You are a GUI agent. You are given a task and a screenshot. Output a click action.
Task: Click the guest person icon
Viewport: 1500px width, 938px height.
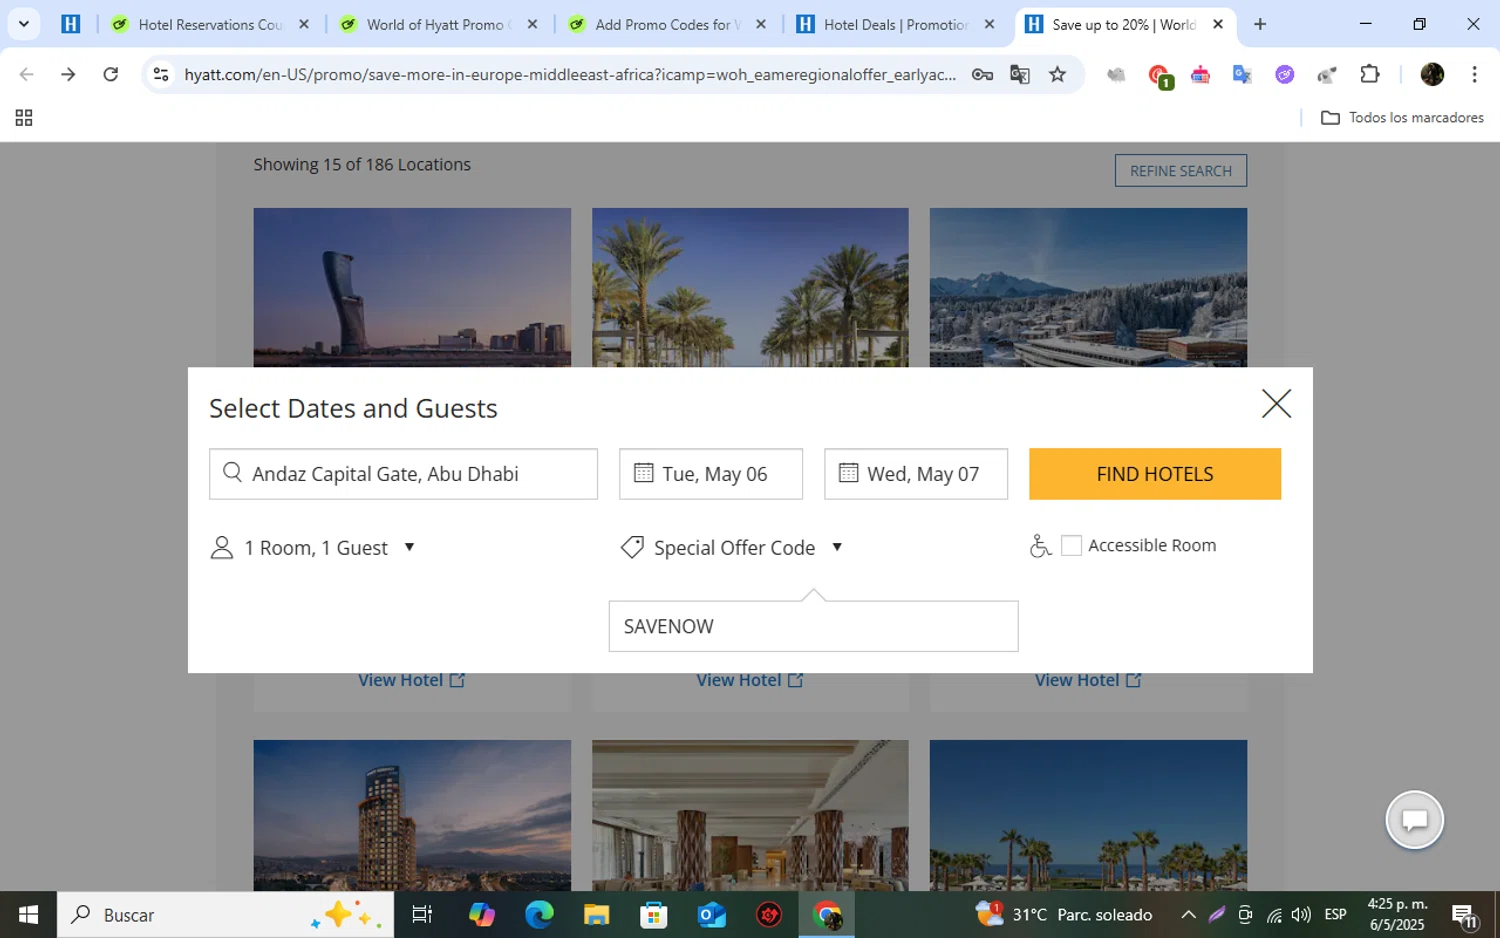pos(222,548)
